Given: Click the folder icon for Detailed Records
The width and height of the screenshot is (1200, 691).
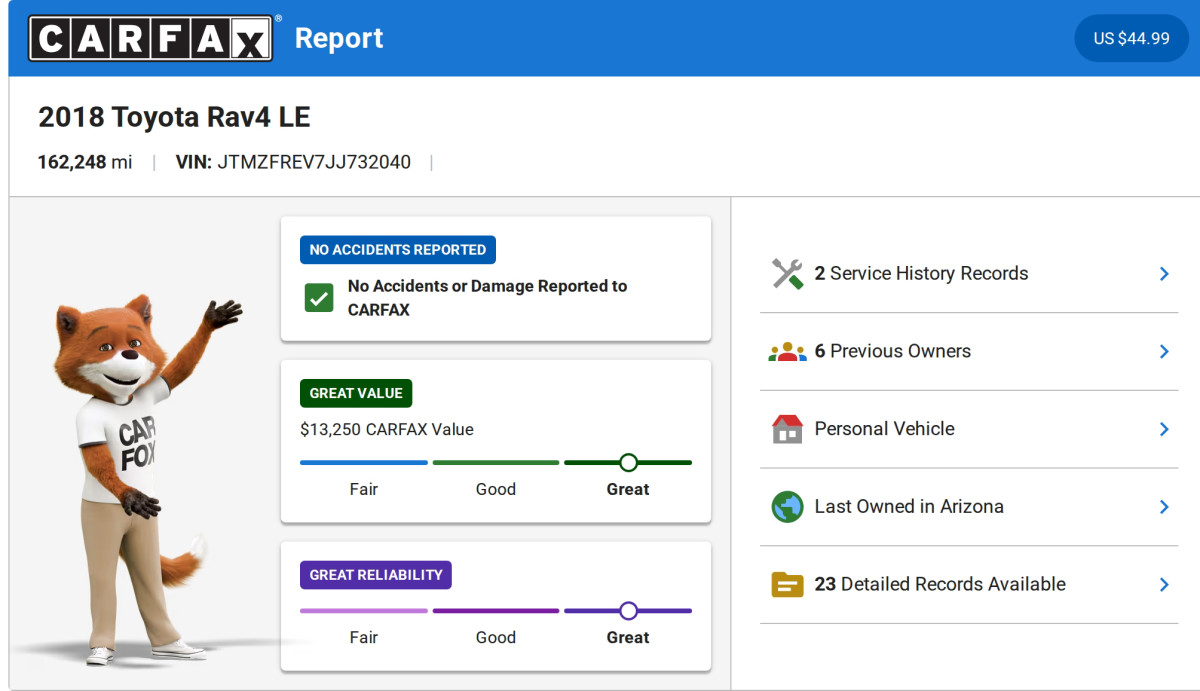Looking at the screenshot, I should pyautogui.click(x=788, y=584).
